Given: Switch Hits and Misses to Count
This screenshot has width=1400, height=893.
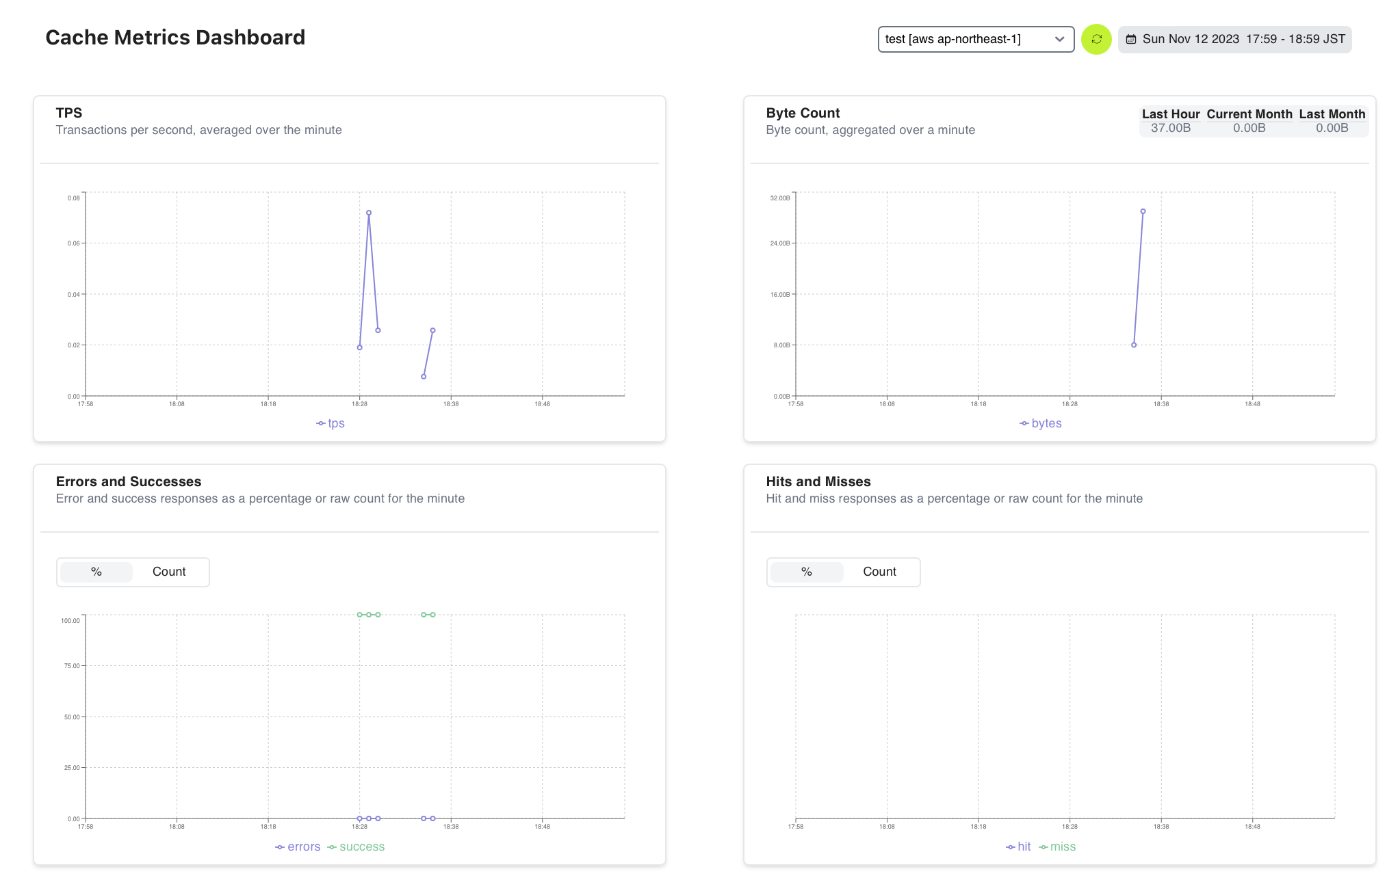Looking at the screenshot, I should click(x=880, y=572).
